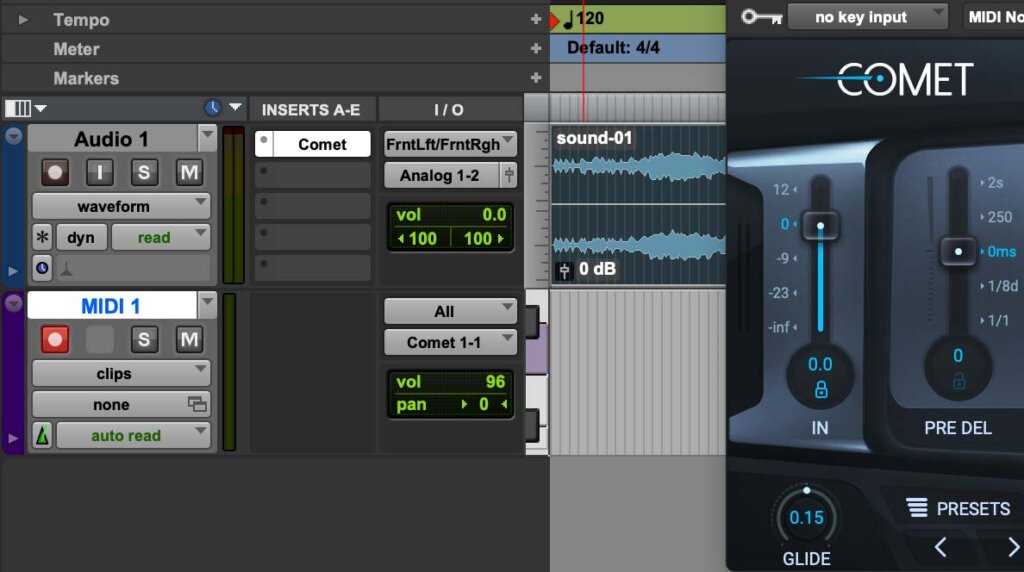1024x572 pixels.
Task: Click the key input icon in Comet
Action: [761, 17]
